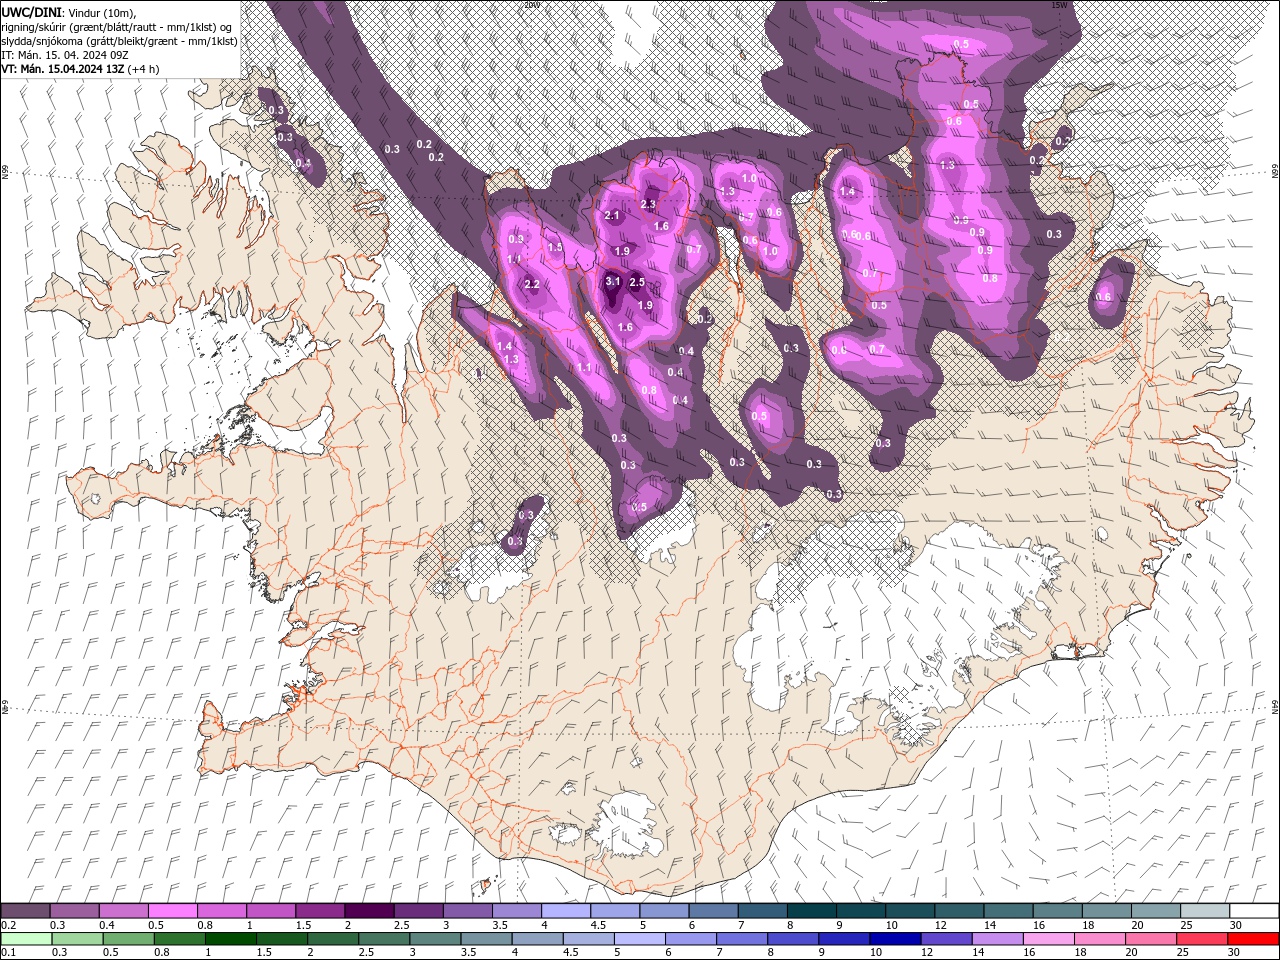This screenshot has width=1280, height=960.
Task: Select the "2.1" precipitation value on the map
Action: click(613, 216)
